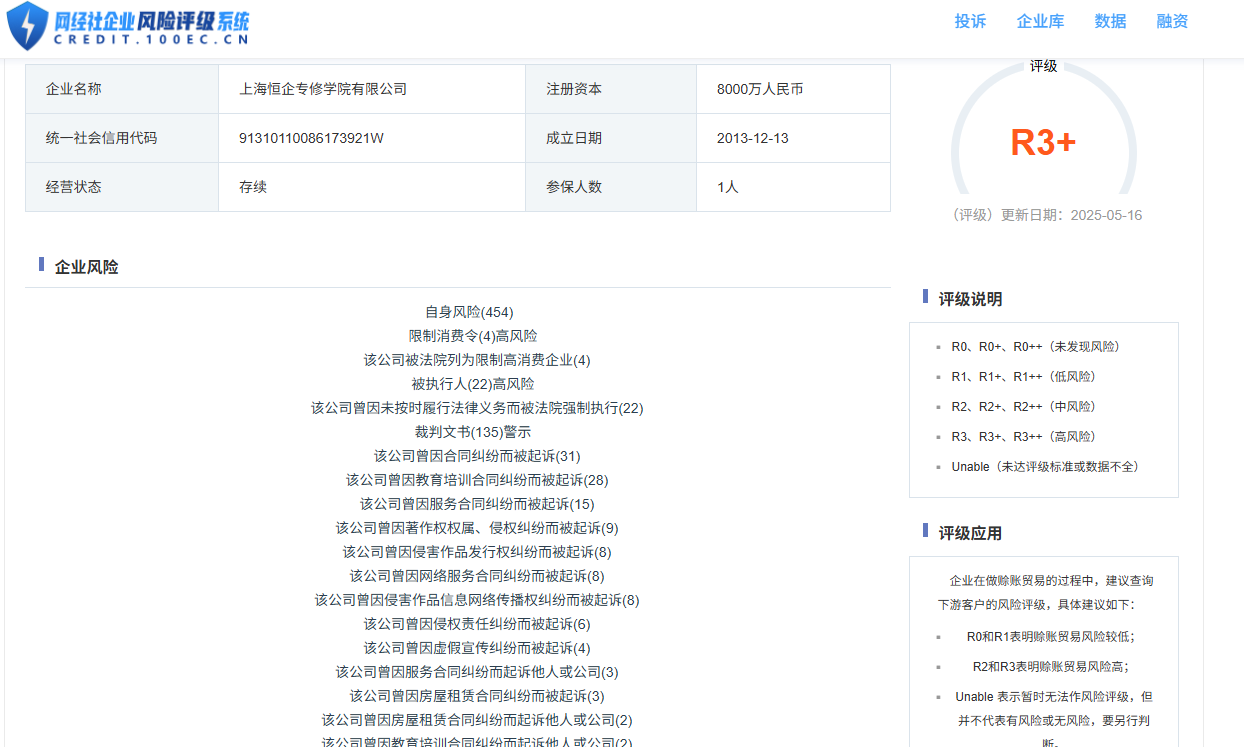Click 侵权责任纠纷而被起诉(6) line
Screen dimensions: 1244x747
(x=477, y=624)
